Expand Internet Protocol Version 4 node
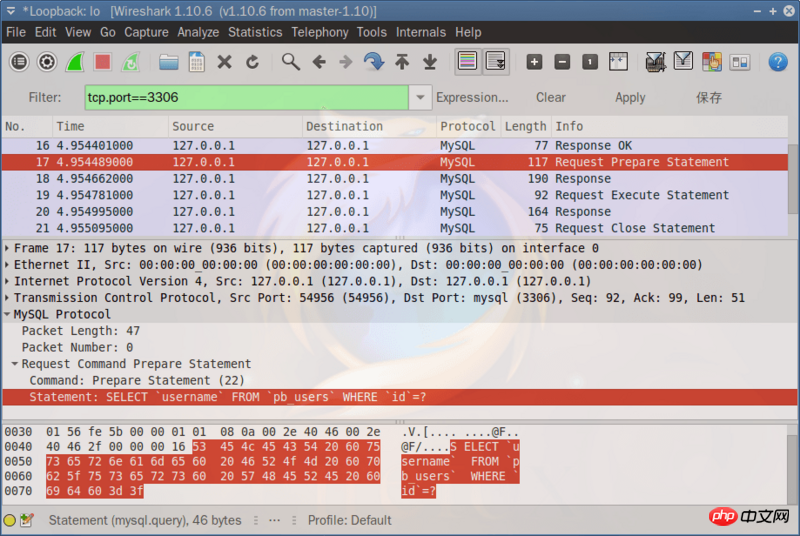Image resolution: width=800 pixels, height=536 pixels. (x=7, y=282)
